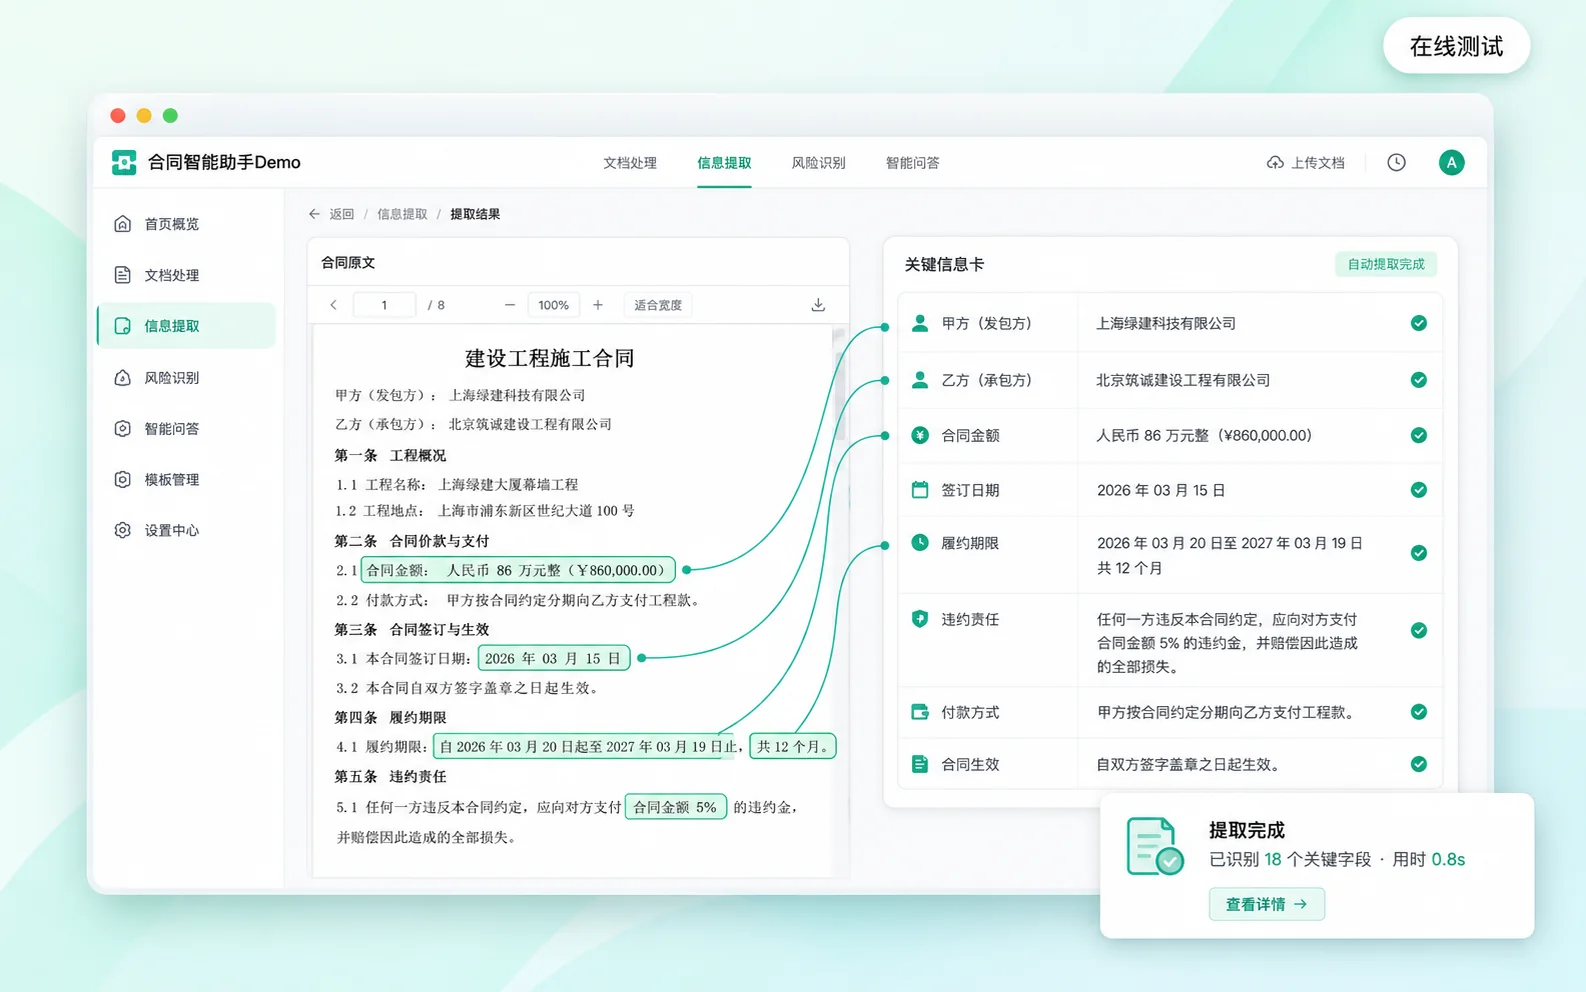Viewport: 1586px width, 992px height.
Task: Click the 在线测试 button
Action: tap(1456, 46)
